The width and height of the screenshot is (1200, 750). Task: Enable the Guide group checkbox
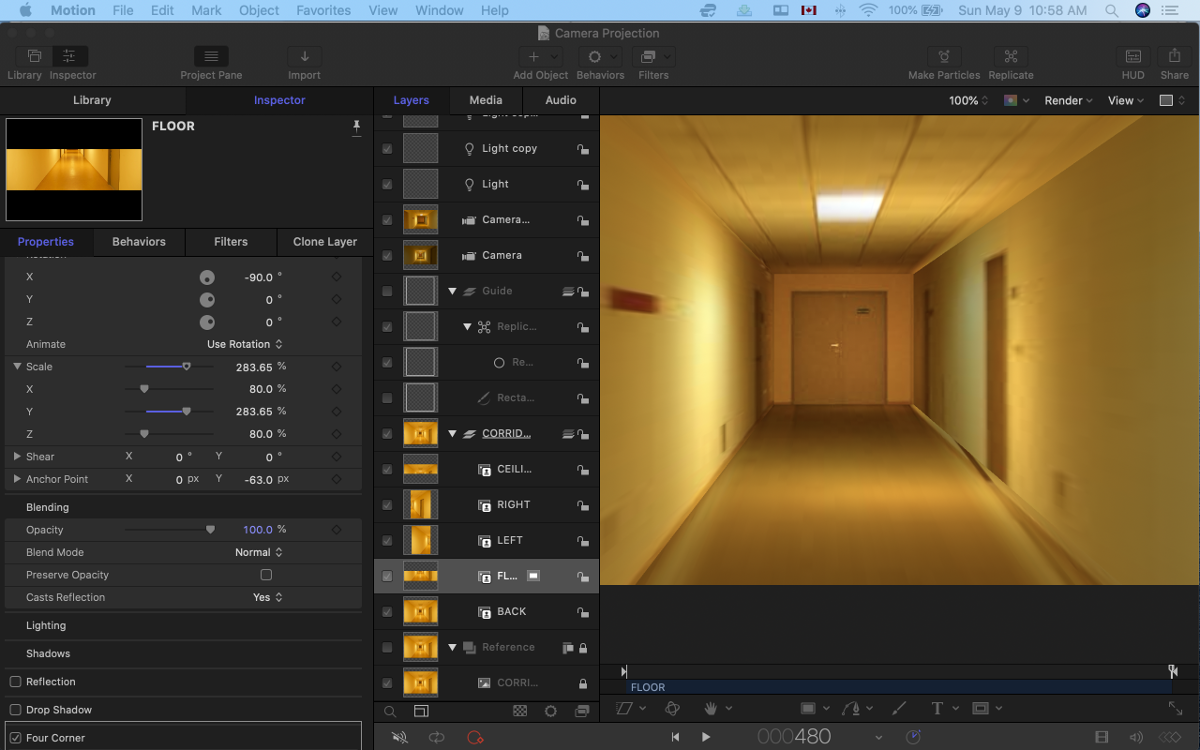click(387, 291)
